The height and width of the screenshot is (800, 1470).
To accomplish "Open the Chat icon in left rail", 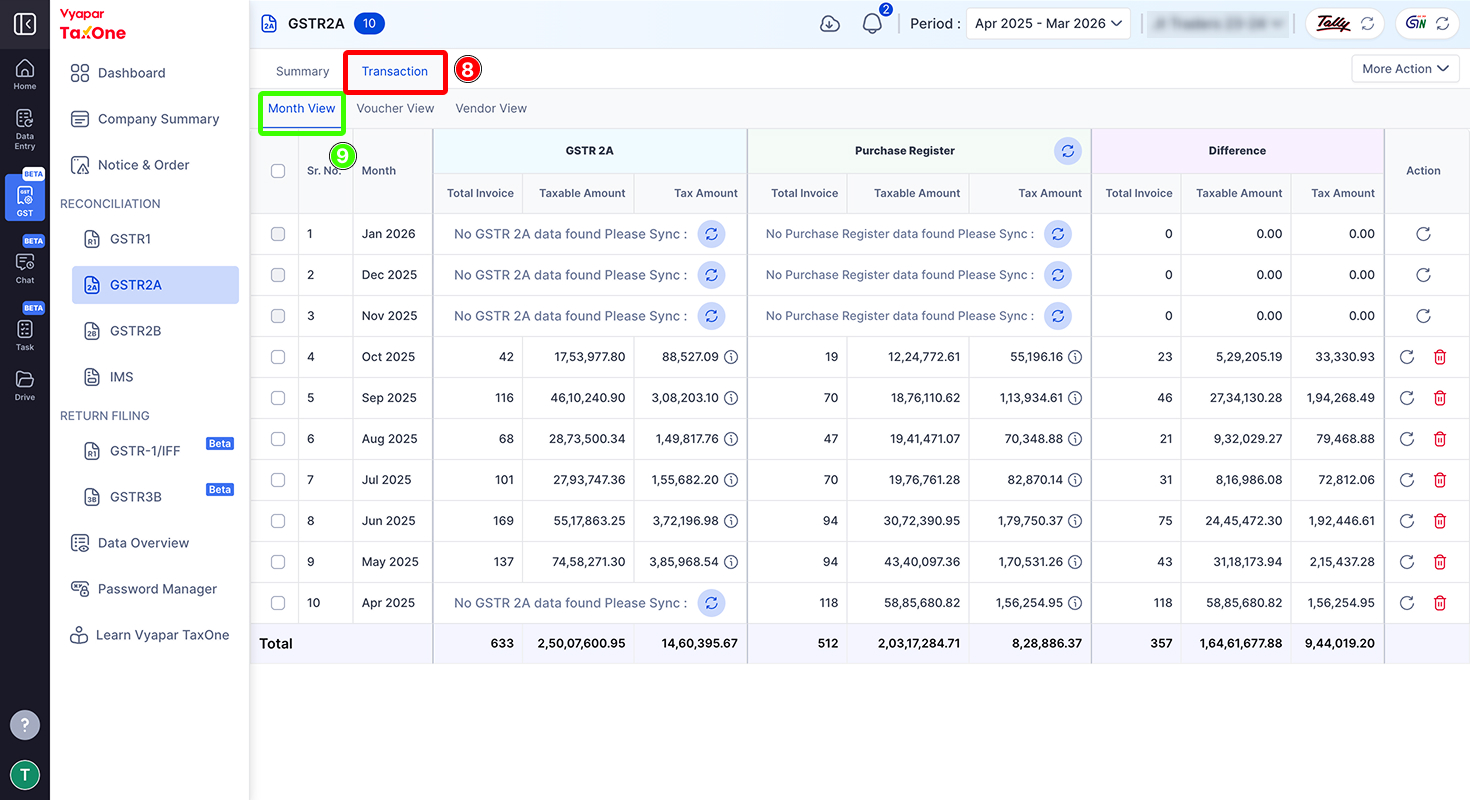I will (x=25, y=266).
